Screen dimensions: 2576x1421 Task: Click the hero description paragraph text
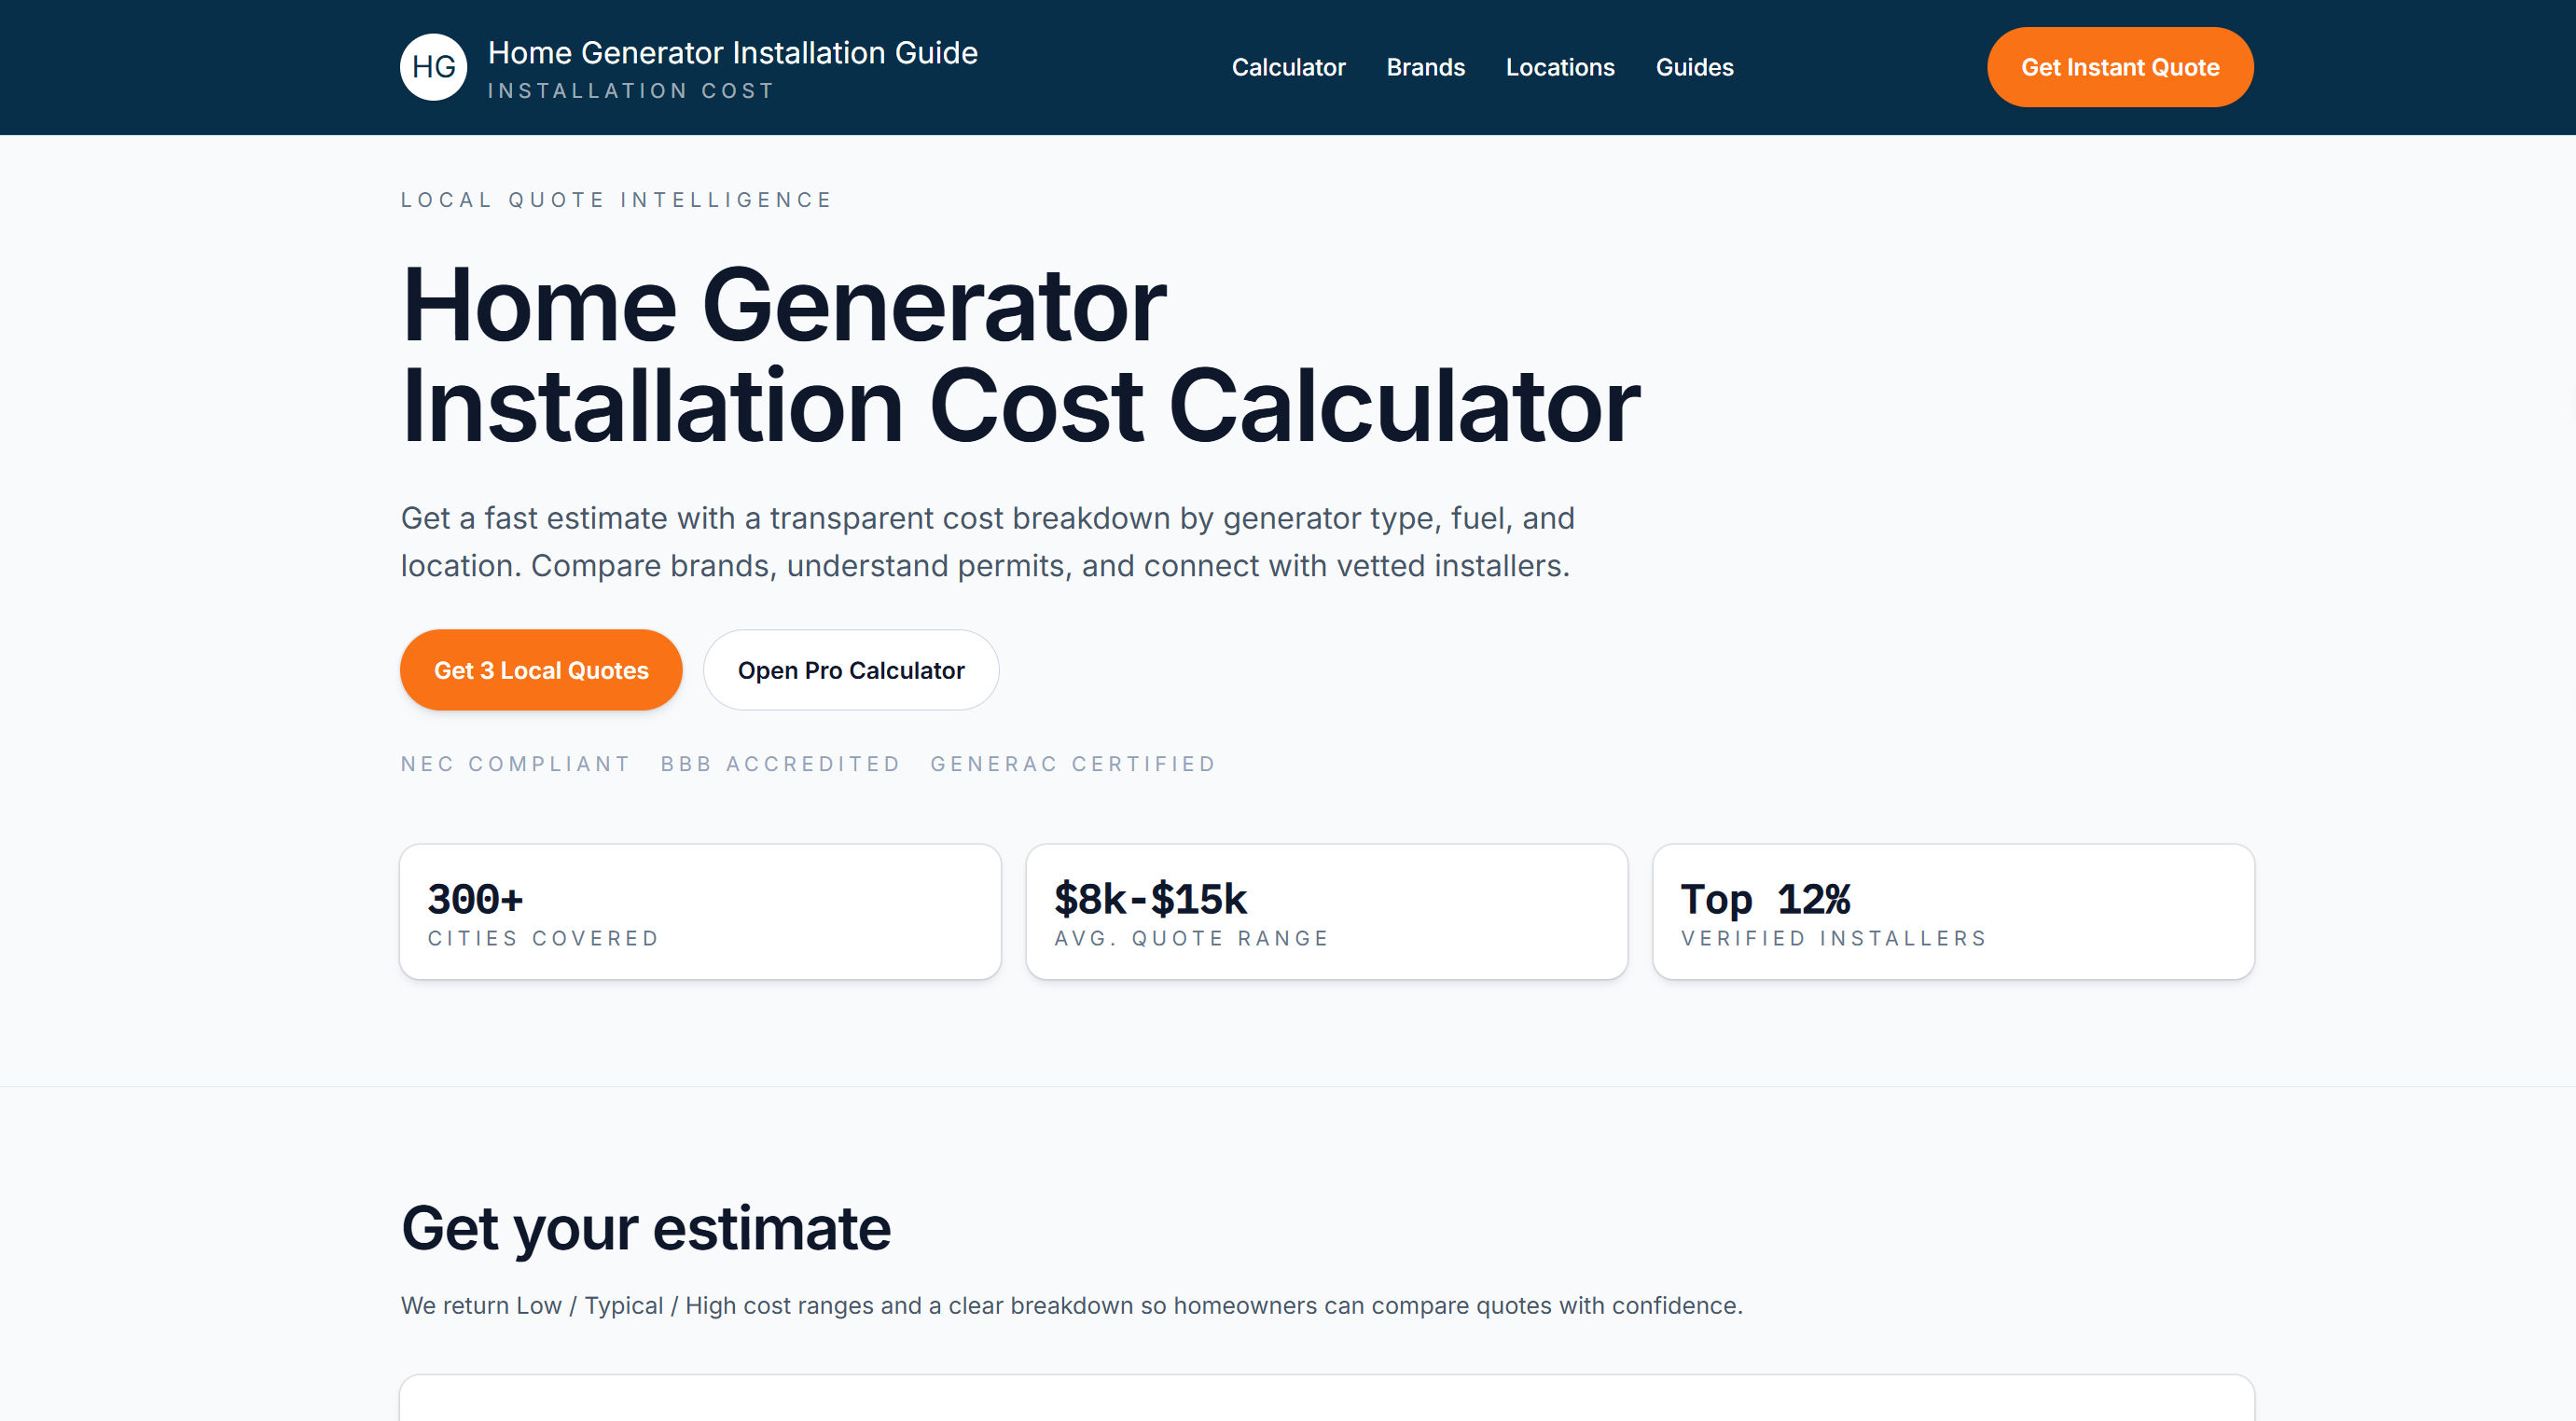988,541
